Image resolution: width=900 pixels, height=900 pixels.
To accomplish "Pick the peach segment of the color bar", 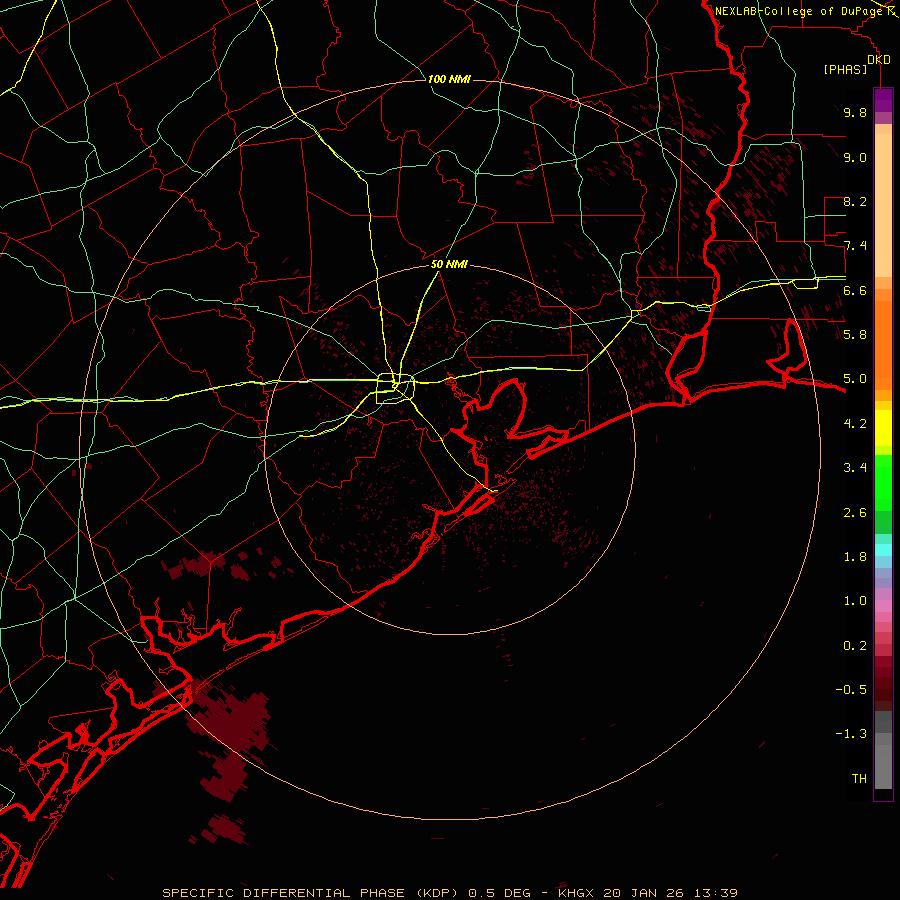I will click(x=883, y=205).
